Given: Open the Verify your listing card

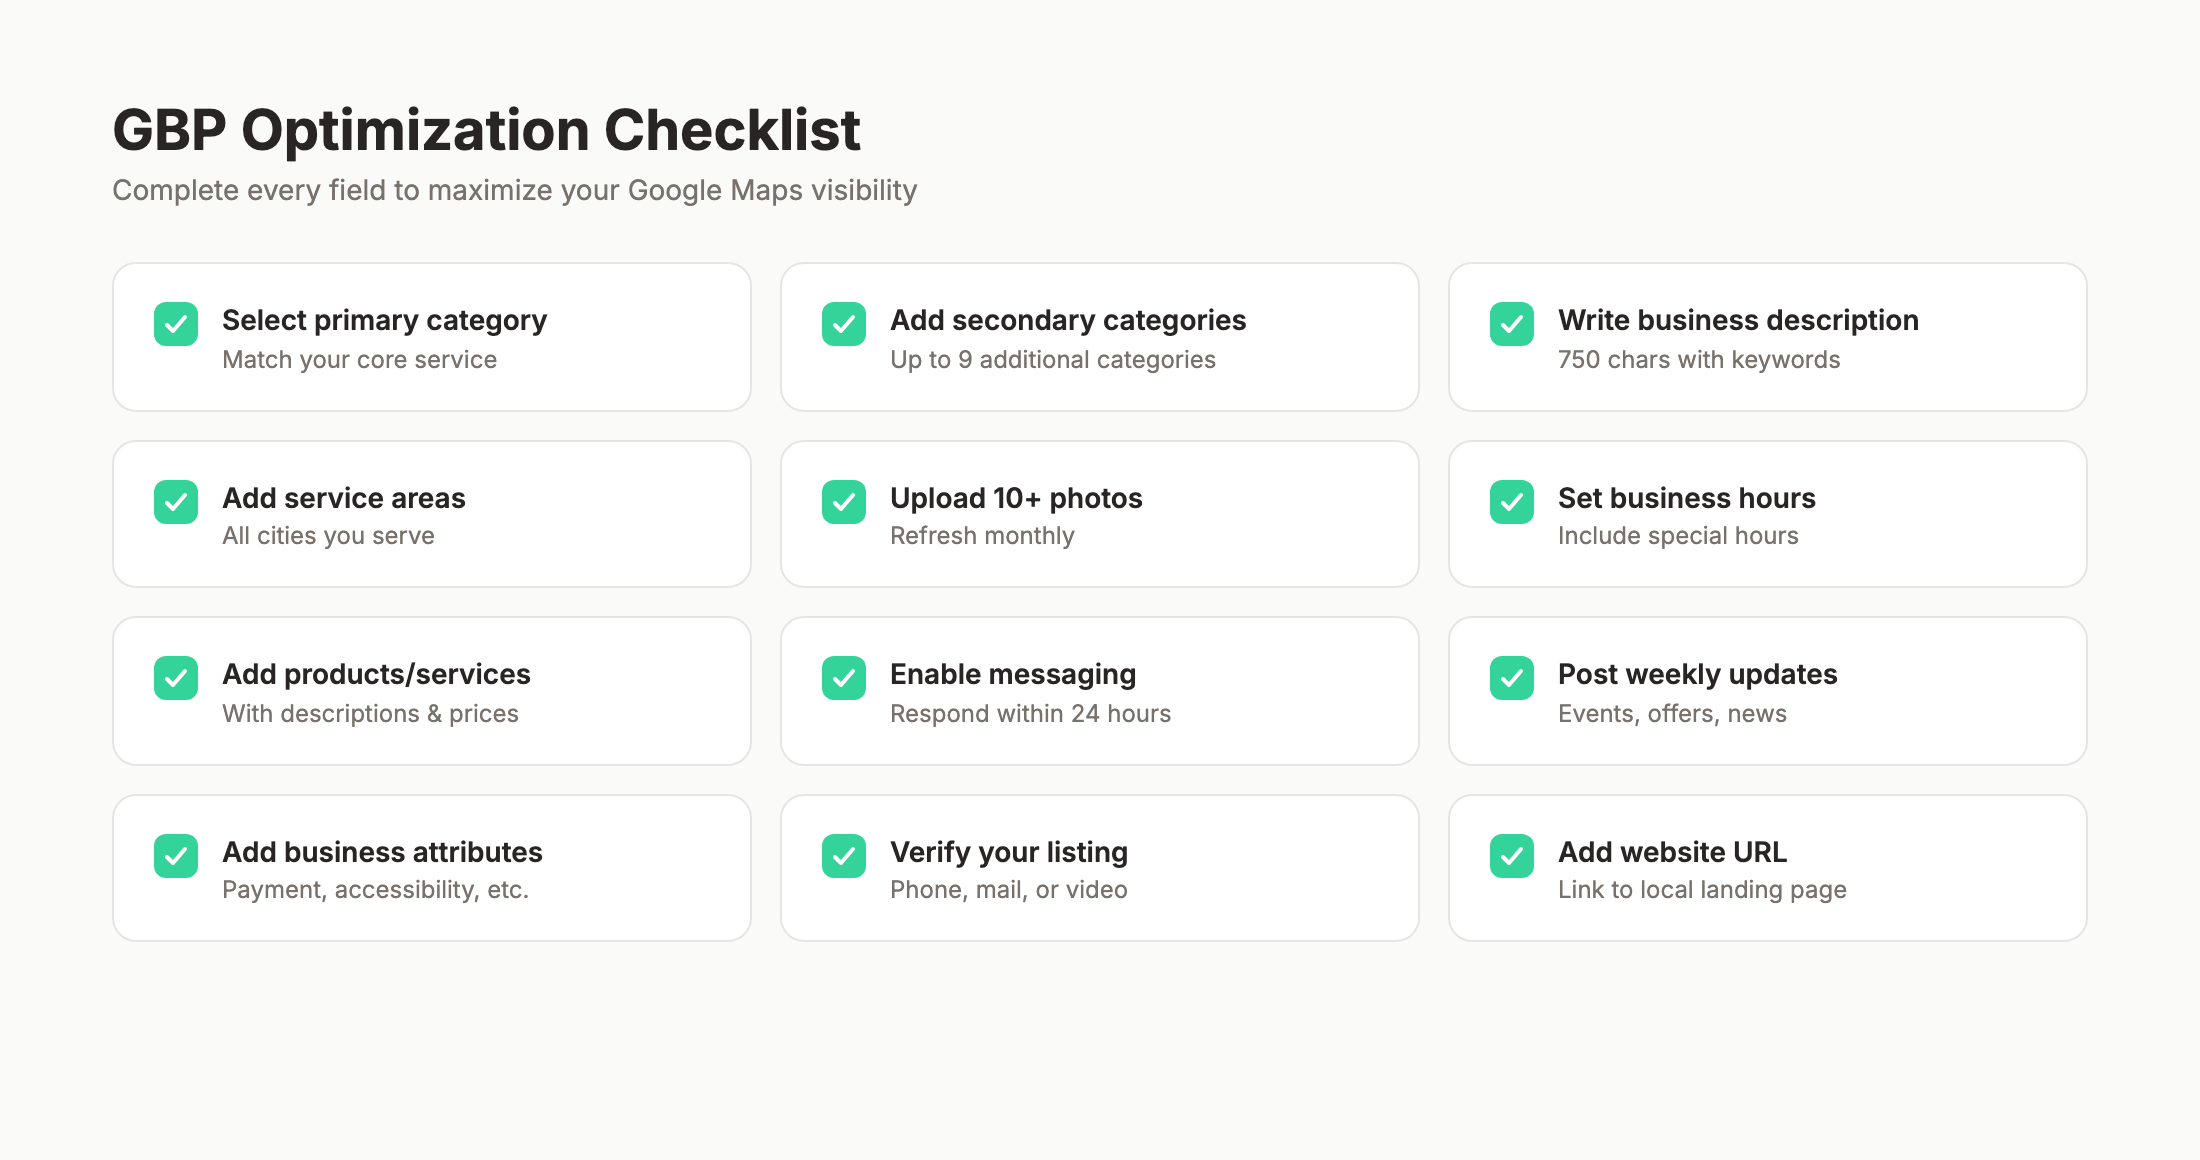Looking at the screenshot, I should click(x=1100, y=867).
